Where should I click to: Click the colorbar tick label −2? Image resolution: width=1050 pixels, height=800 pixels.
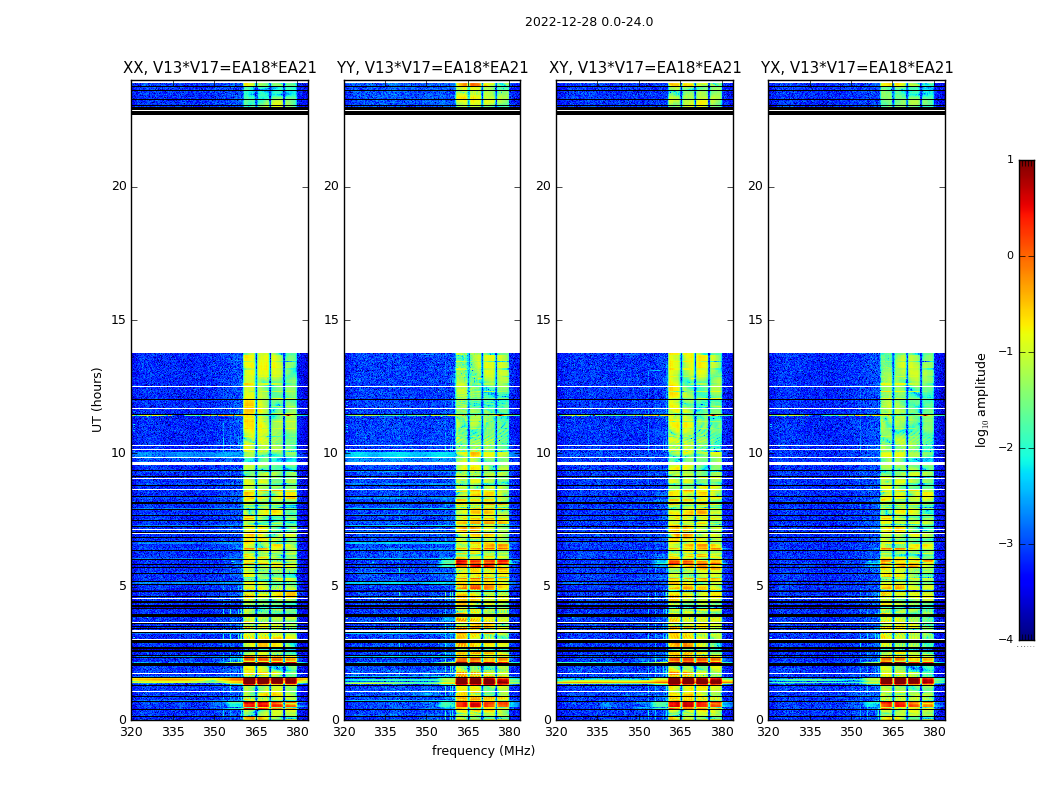1009,448
